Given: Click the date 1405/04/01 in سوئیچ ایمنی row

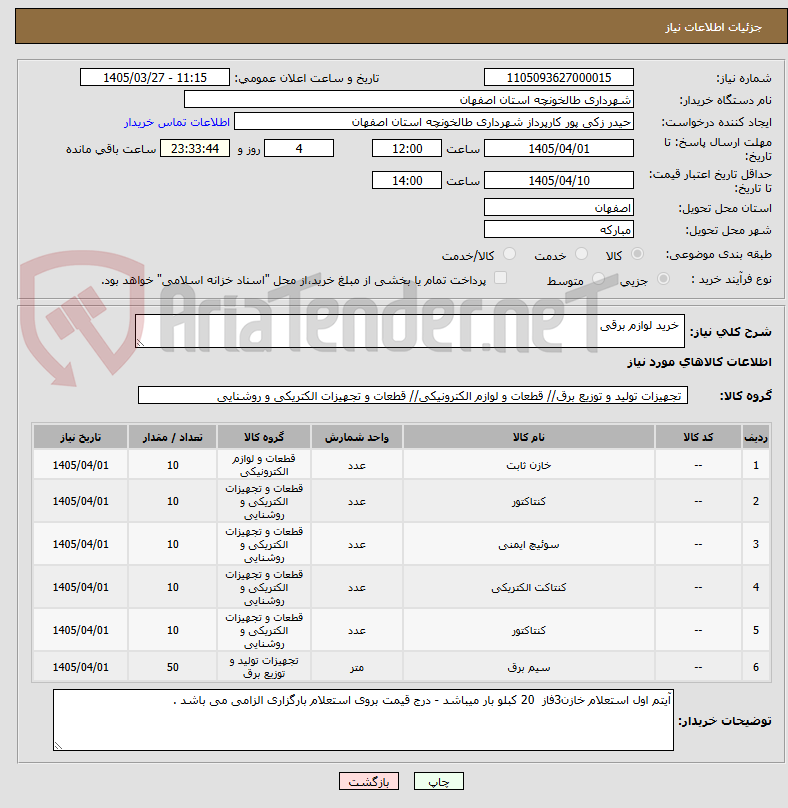Looking at the screenshot, I should pyautogui.click(x=80, y=544).
